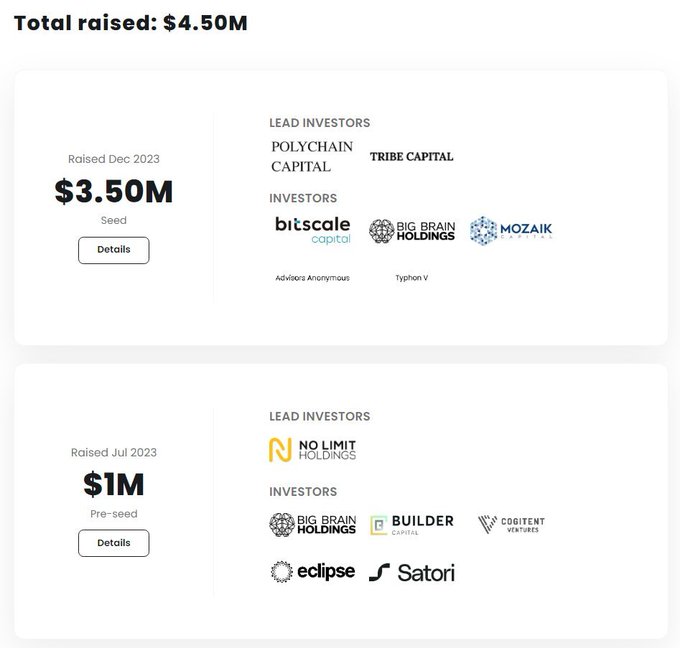Viewport: 680px width, 648px height.
Task: Select the Builder Capital logo
Action: point(412,524)
